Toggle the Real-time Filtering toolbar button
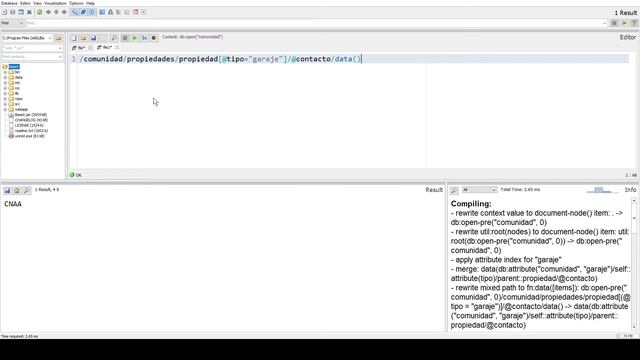Screen dimensions: 640x360 (x=75, y=12)
